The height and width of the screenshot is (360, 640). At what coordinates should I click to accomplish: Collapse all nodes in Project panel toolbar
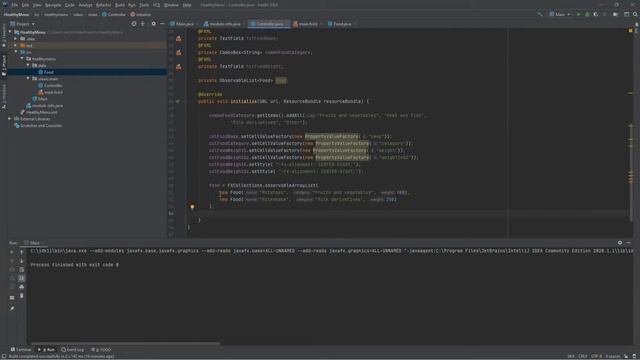[x=143, y=24]
